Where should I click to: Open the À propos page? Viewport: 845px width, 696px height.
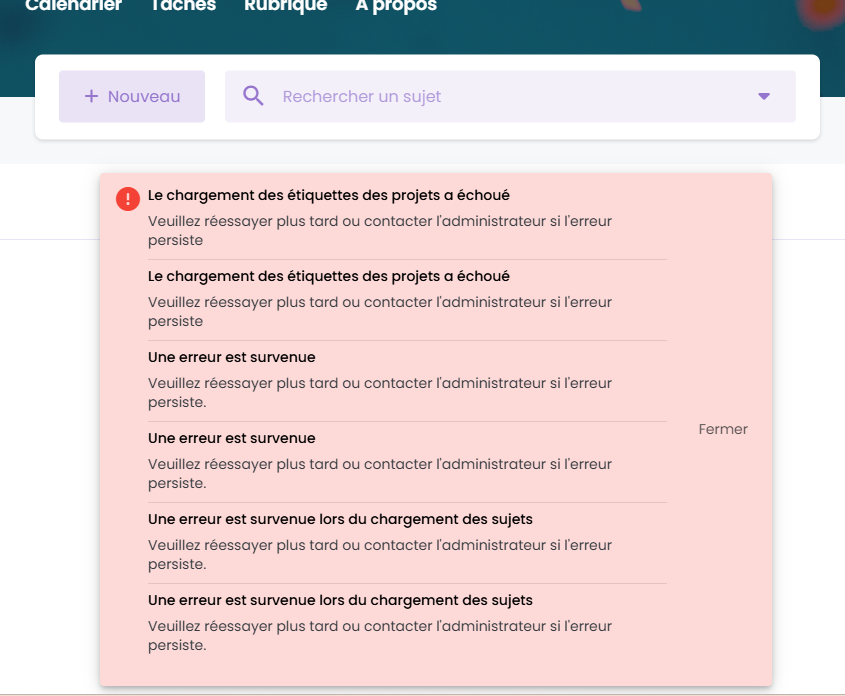click(x=396, y=6)
